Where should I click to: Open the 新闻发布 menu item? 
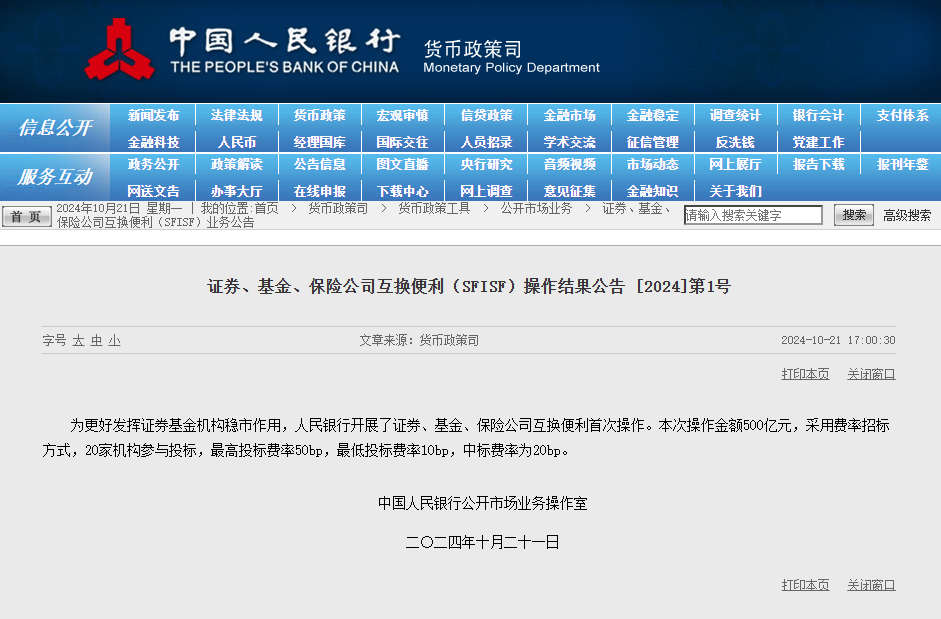pos(153,115)
